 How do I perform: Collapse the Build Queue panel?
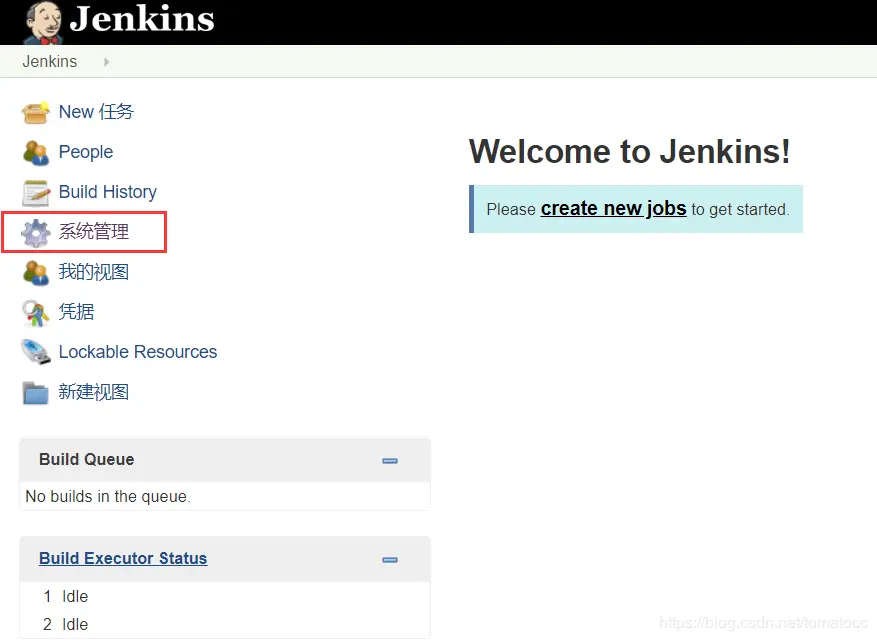pos(390,461)
